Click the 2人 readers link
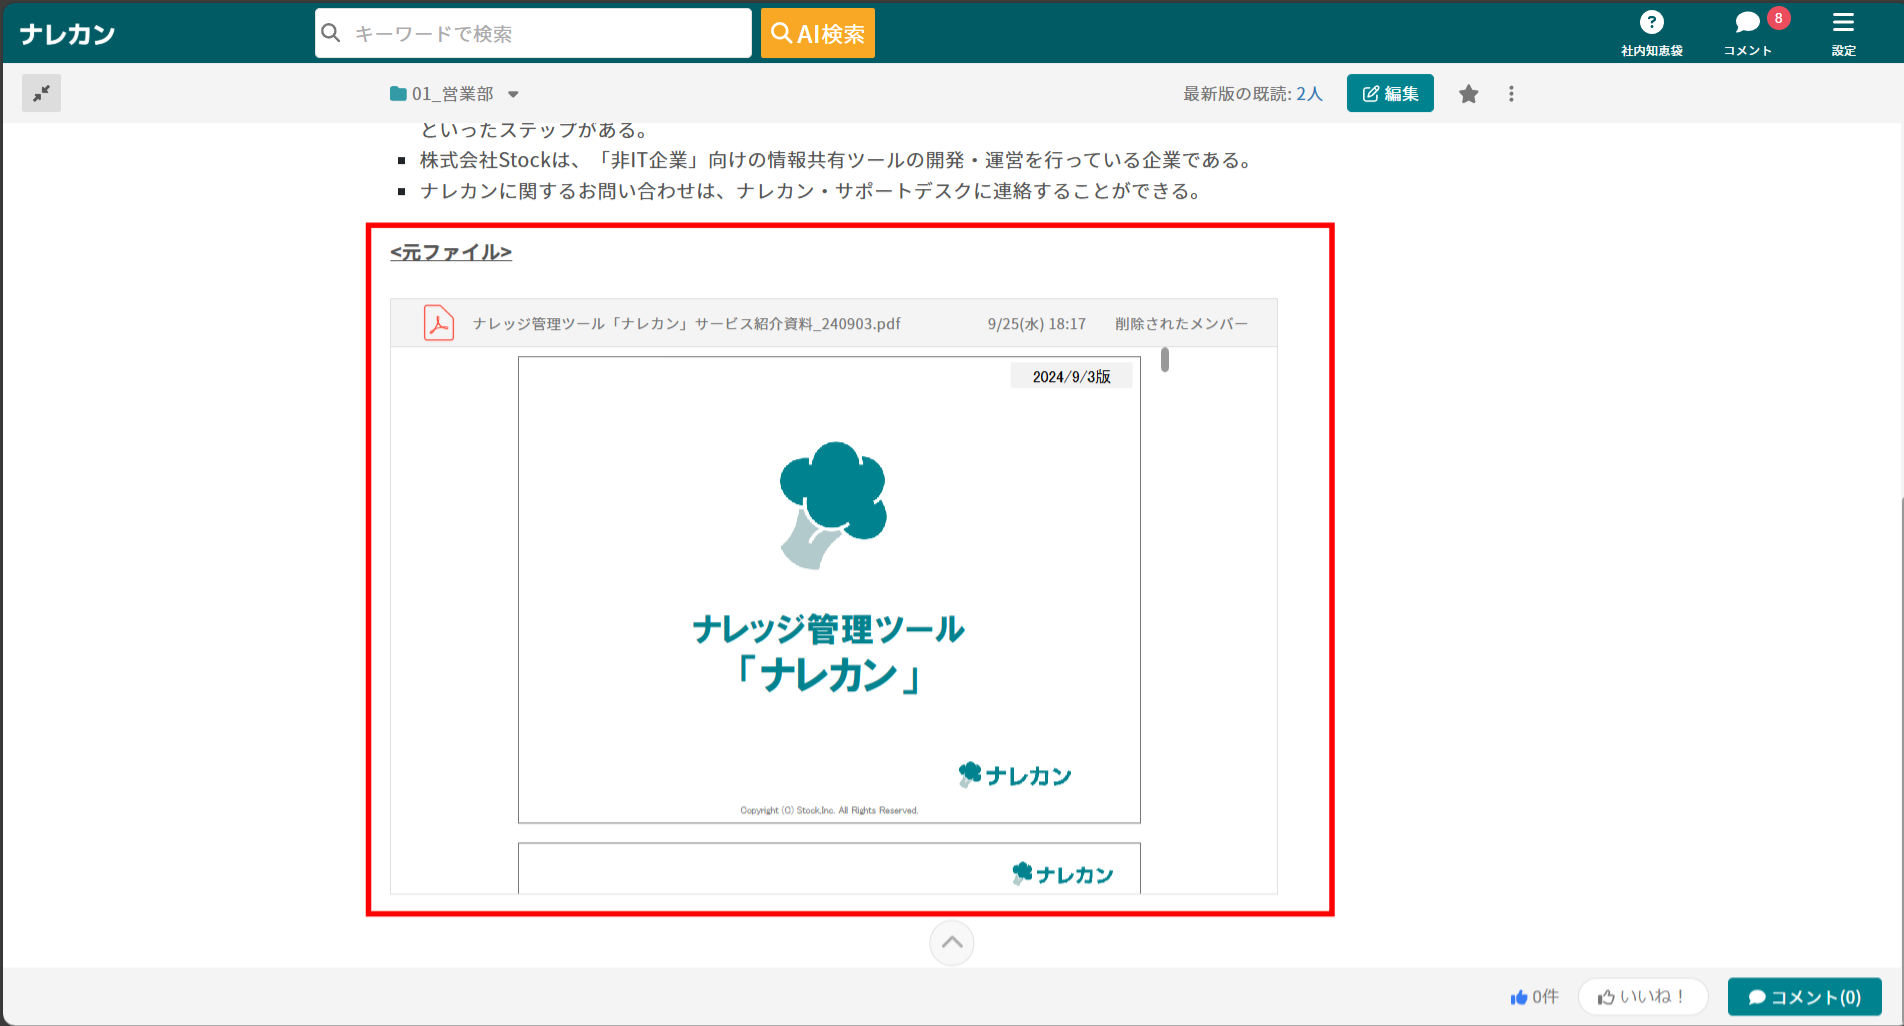This screenshot has width=1904, height=1026. [1311, 92]
